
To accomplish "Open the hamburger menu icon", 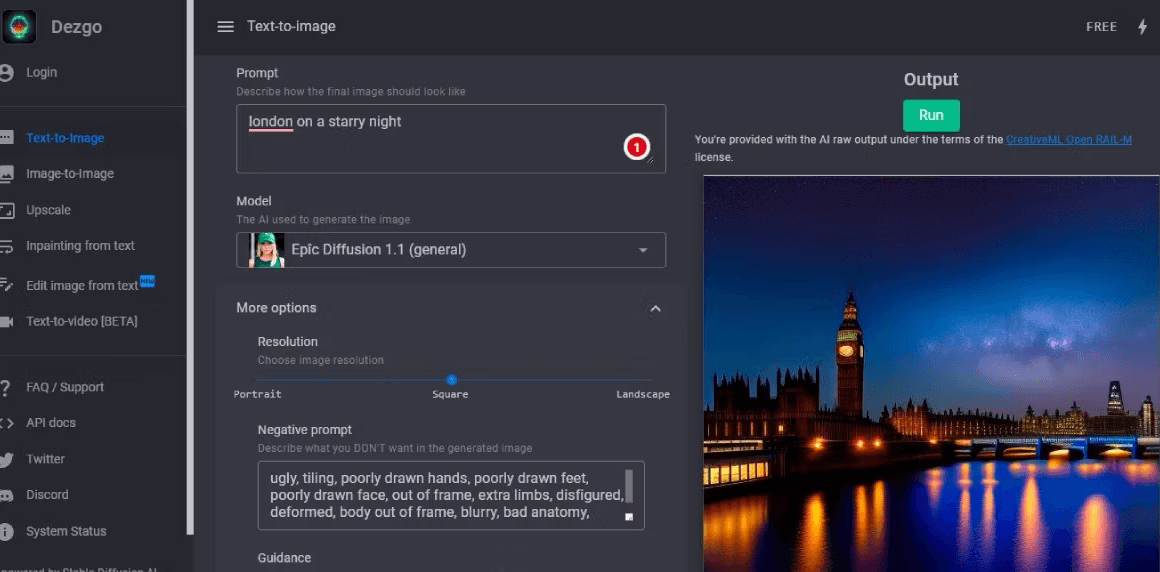I will point(226,27).
